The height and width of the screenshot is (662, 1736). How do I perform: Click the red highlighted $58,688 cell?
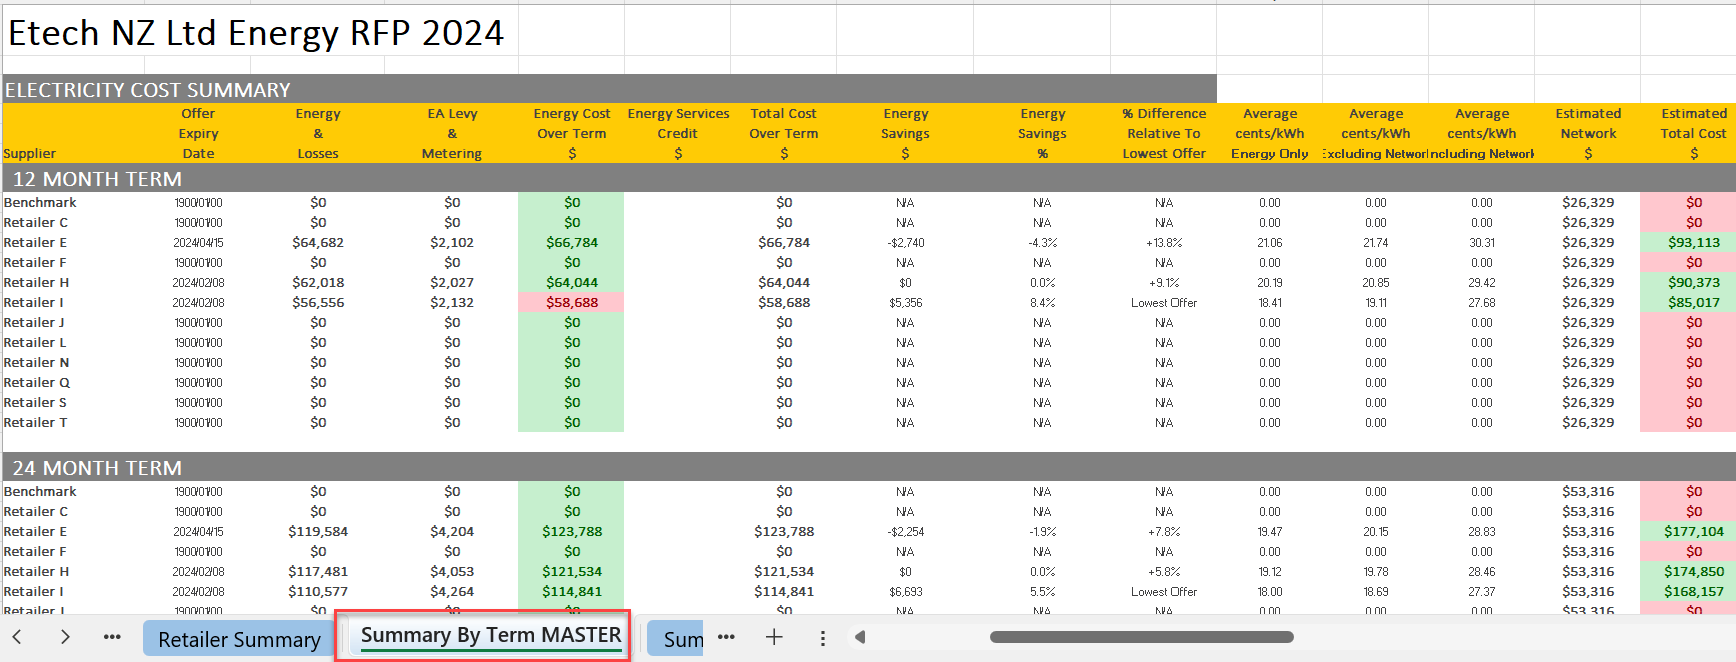pyautogui.click(x=571, y=302)
